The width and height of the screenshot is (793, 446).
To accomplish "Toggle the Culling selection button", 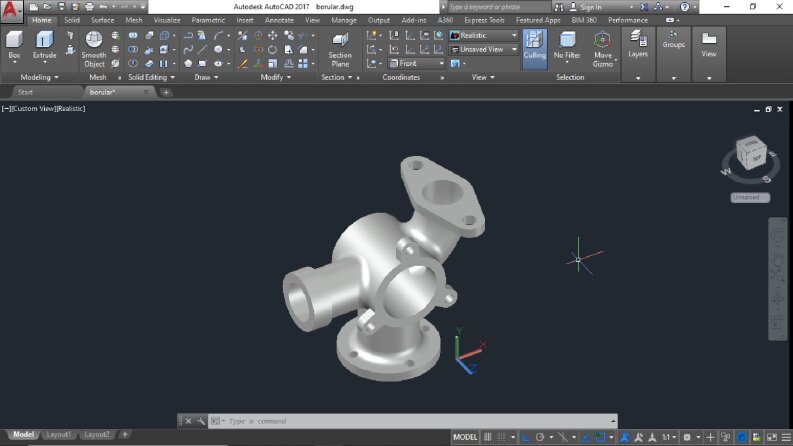I will (534, 49).
